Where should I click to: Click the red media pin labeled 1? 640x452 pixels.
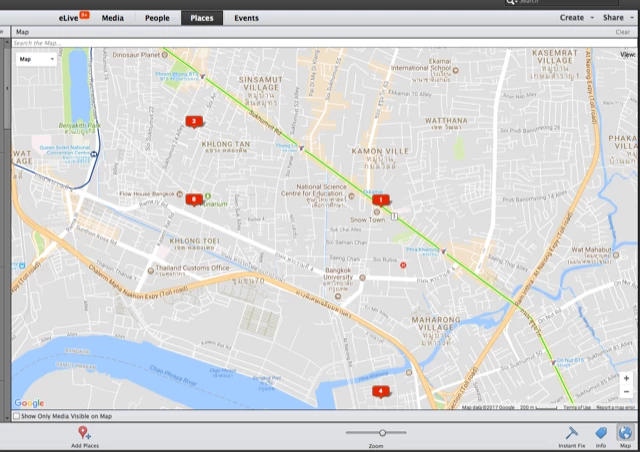coord(381,200)
